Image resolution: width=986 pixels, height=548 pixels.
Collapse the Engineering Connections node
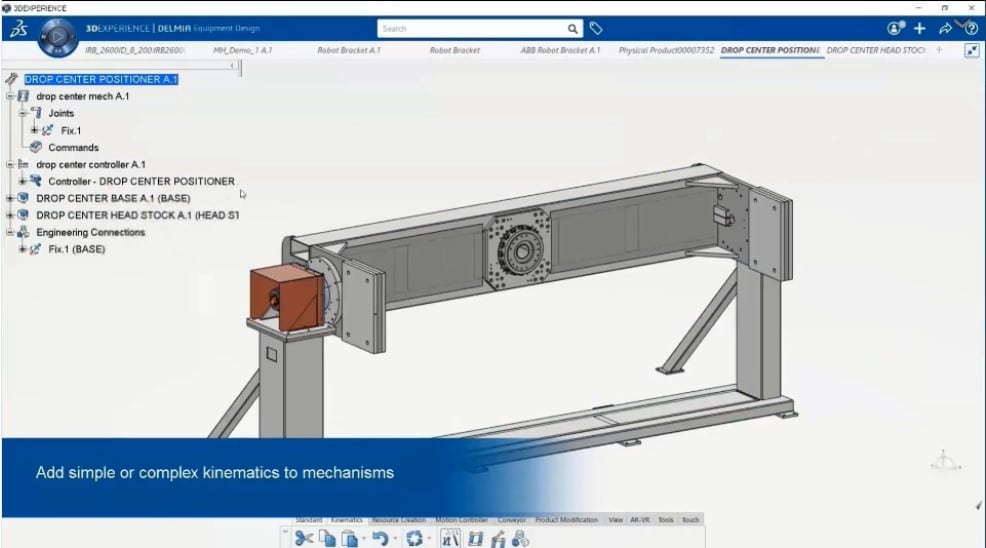click(9, 232)
